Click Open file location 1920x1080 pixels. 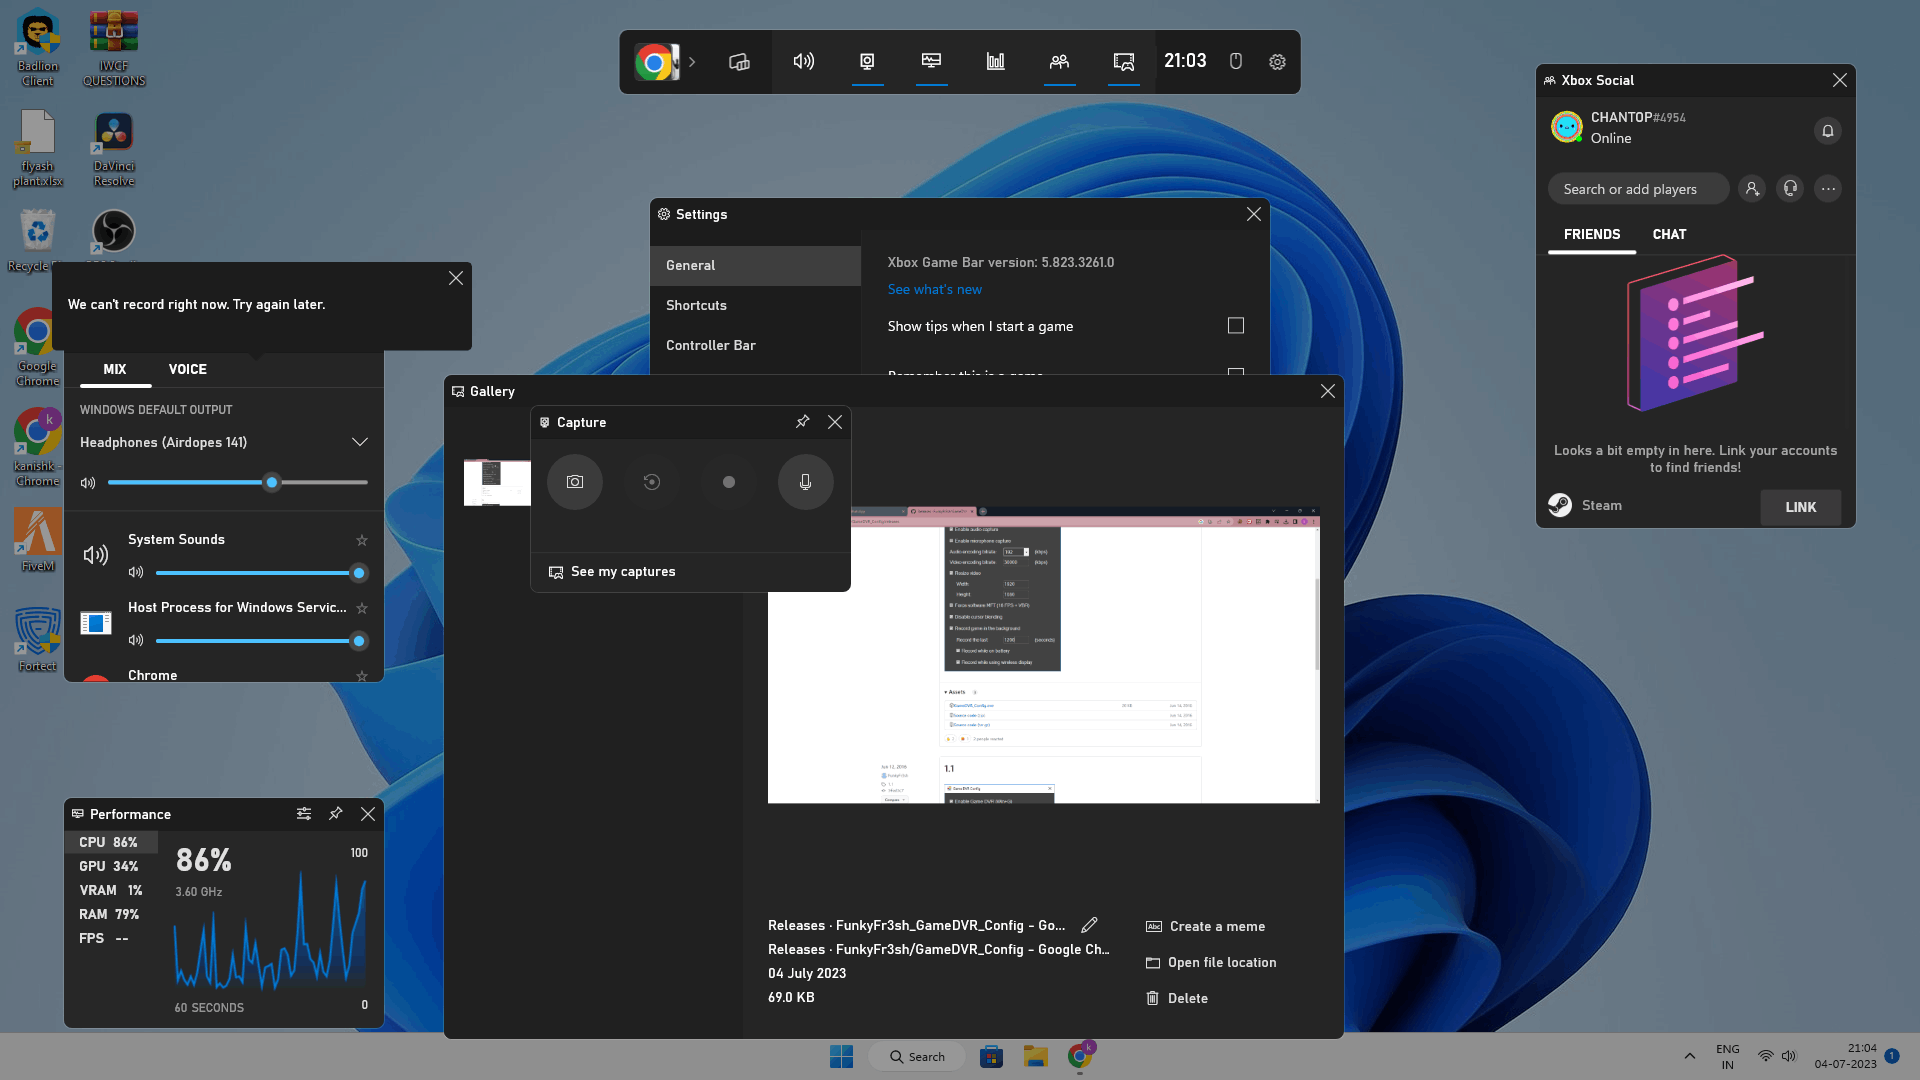click(1211, 963)
